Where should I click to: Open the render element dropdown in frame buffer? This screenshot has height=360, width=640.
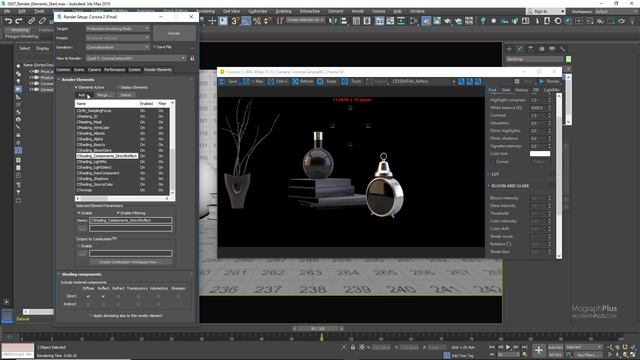pyautogui.click(x=423, y=82)
